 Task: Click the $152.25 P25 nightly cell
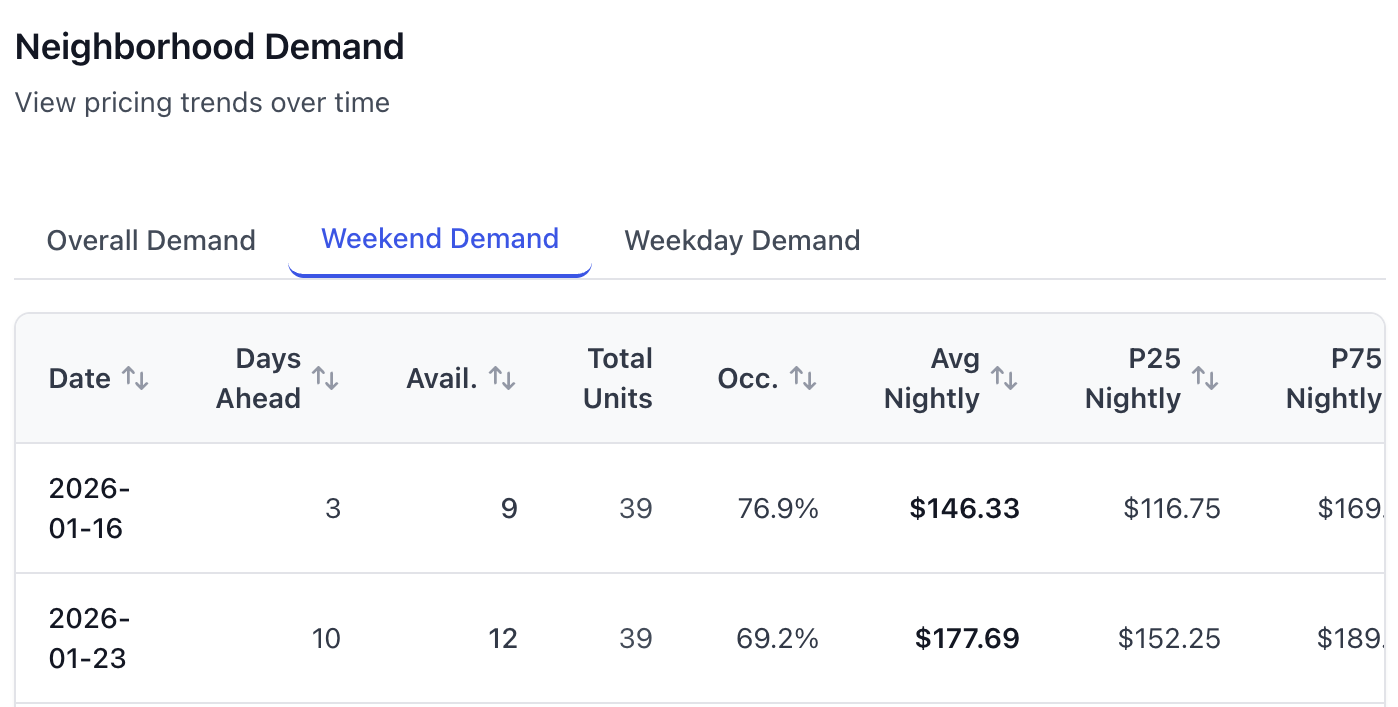coord(1169,638)
